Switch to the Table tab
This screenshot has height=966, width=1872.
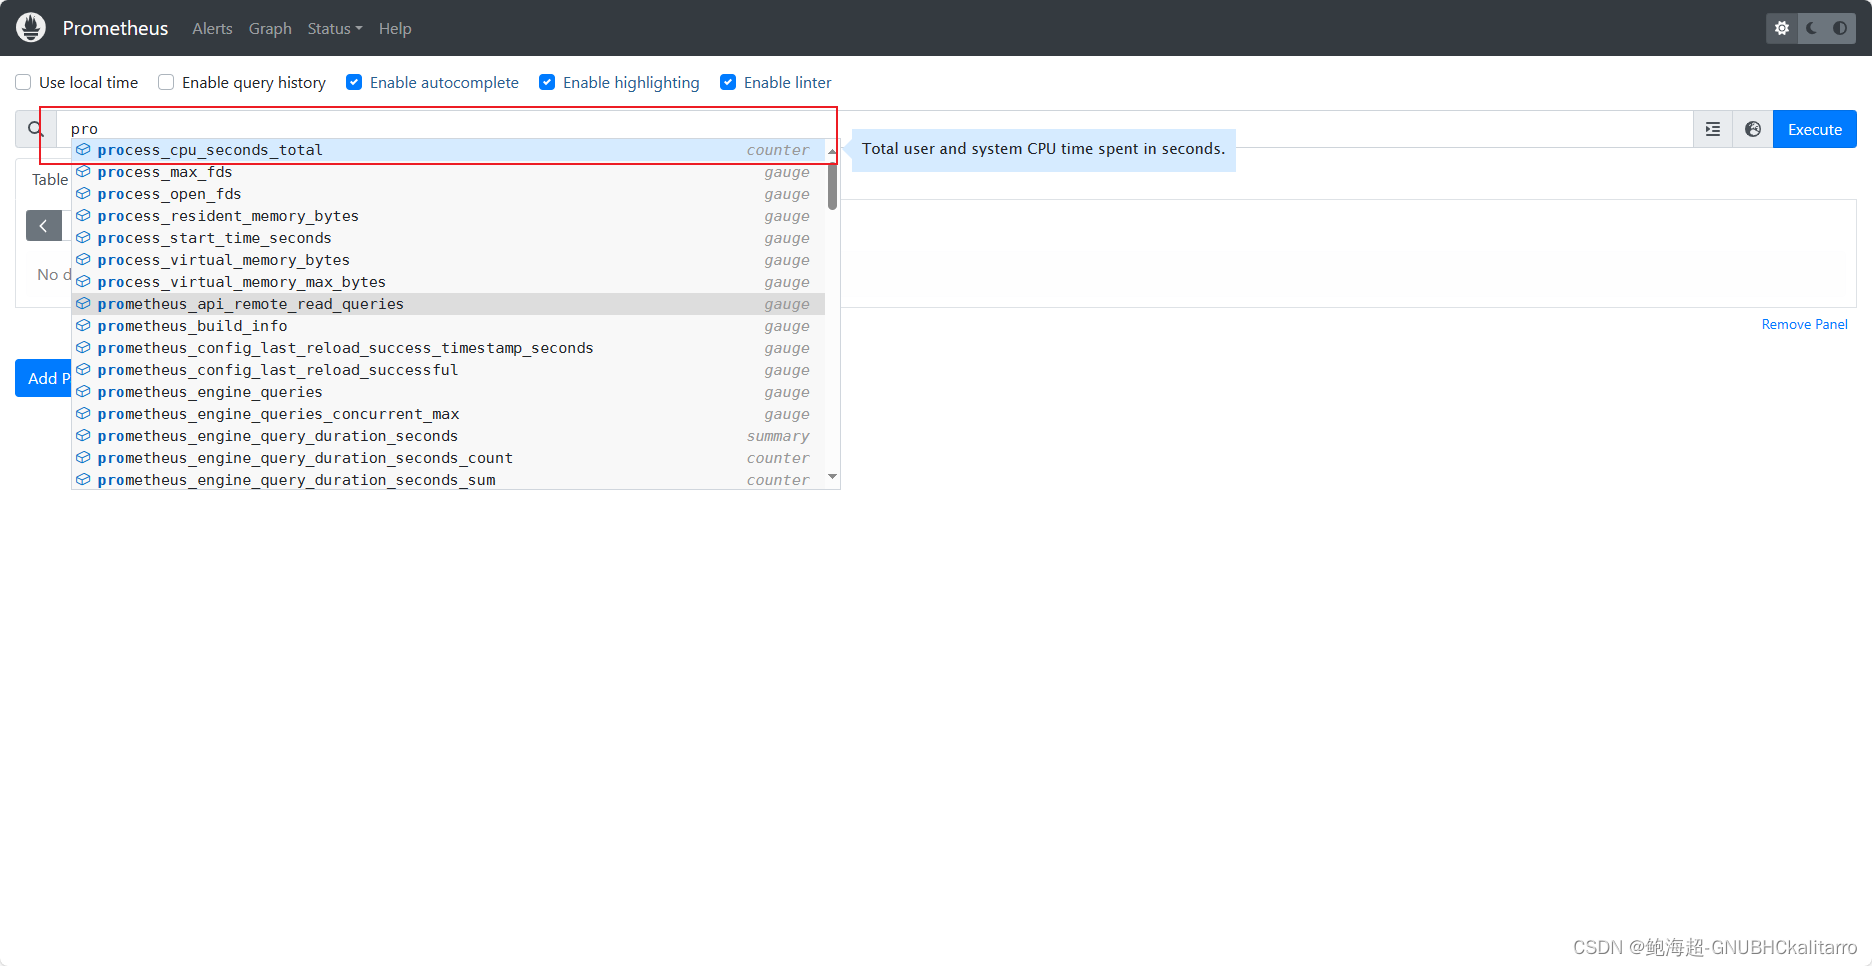[x=49, y=180]
